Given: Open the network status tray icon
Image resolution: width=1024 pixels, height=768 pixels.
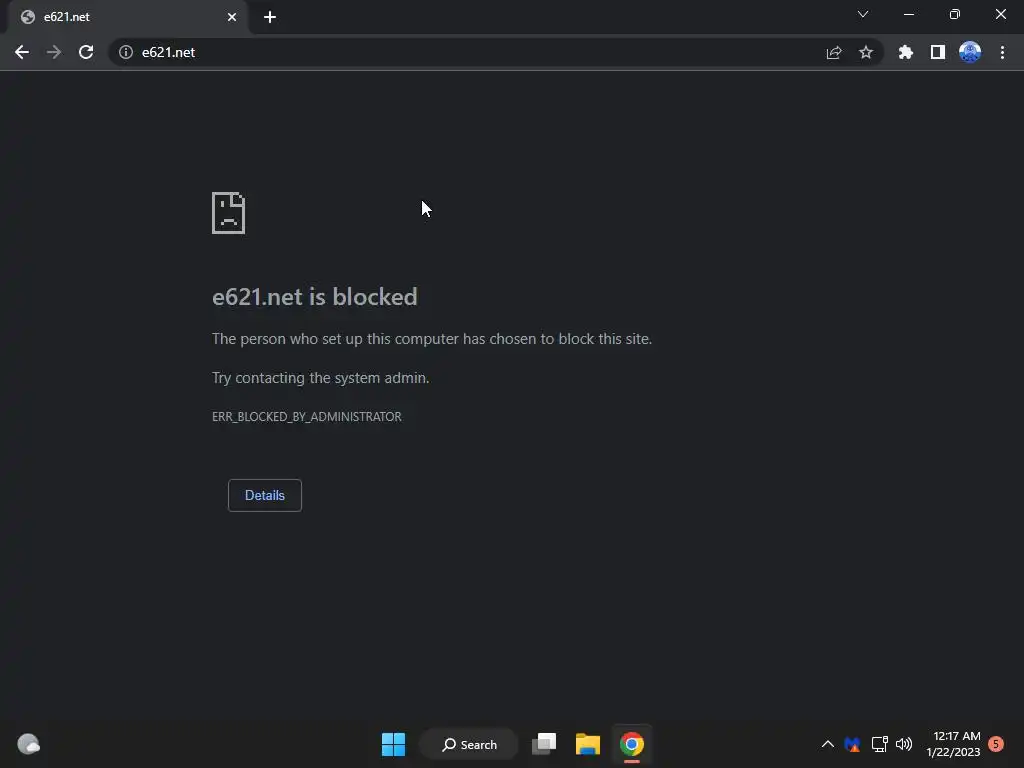Looking at the screenshot, I should pyautogui.click(x=879, y=744).
